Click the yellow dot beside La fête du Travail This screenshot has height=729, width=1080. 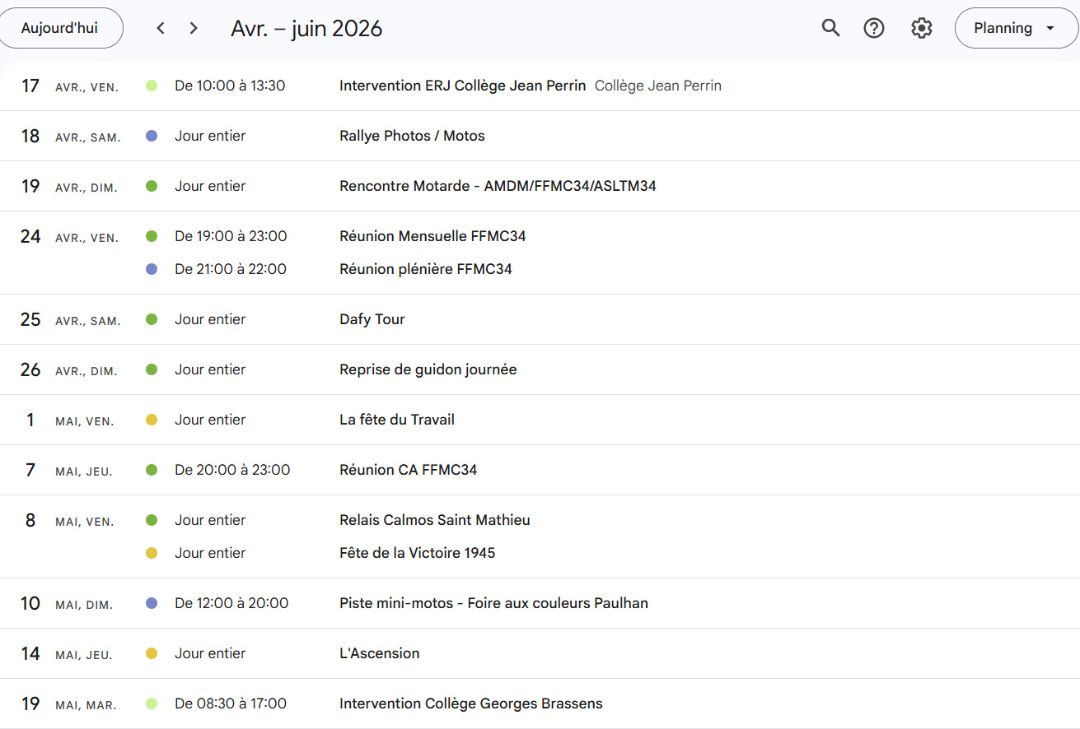pos(152,420)
